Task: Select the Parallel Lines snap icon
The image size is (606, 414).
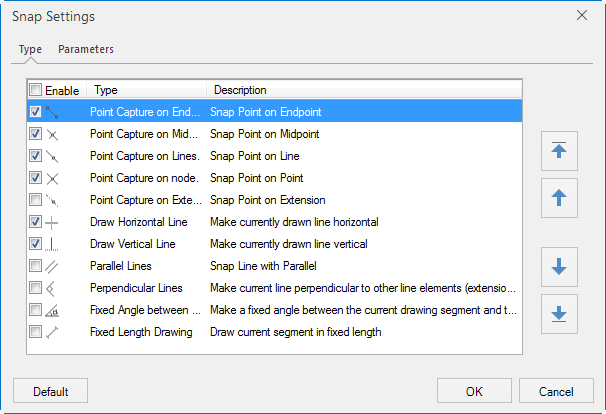Action: pos(52,266)
